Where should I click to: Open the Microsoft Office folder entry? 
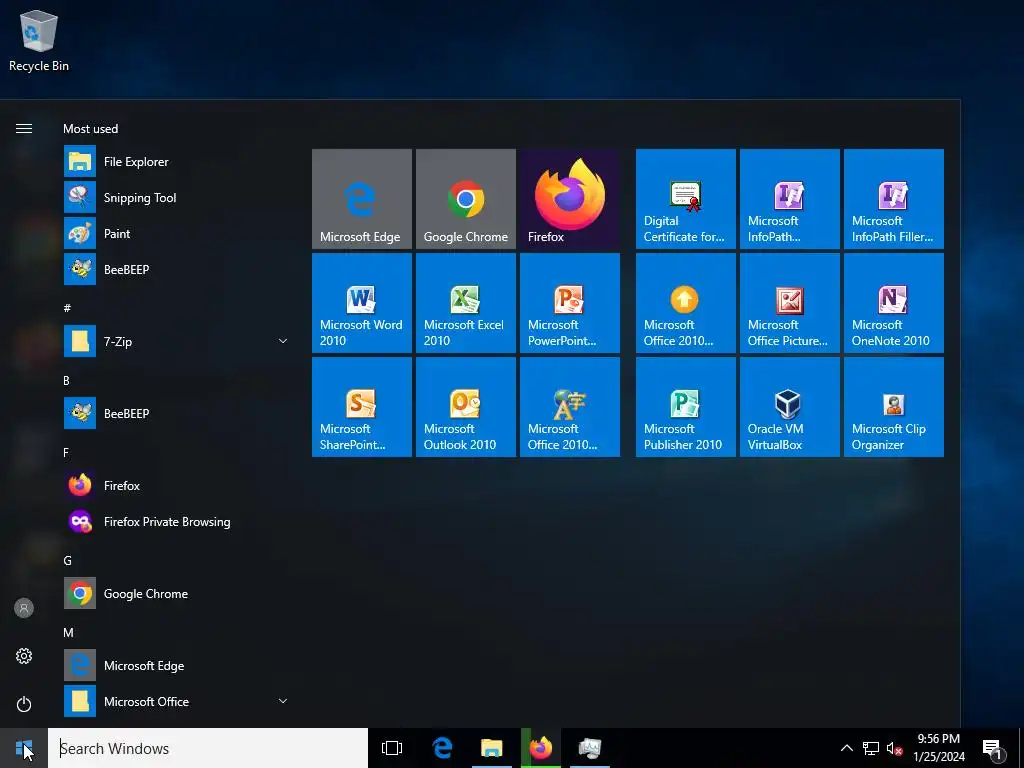pos(176,701)
